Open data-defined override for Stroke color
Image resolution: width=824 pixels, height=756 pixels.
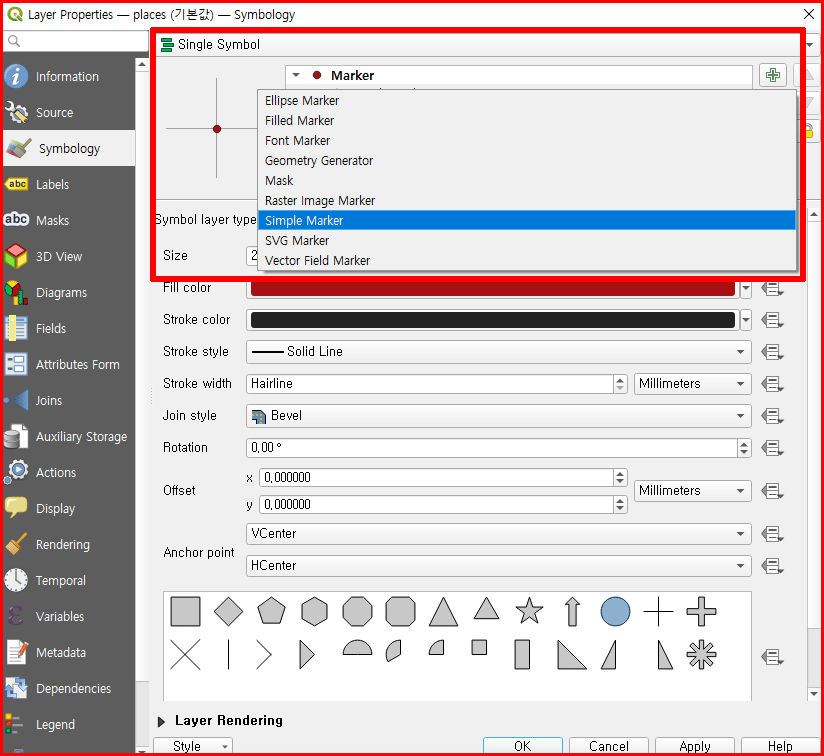pos(772,320)
